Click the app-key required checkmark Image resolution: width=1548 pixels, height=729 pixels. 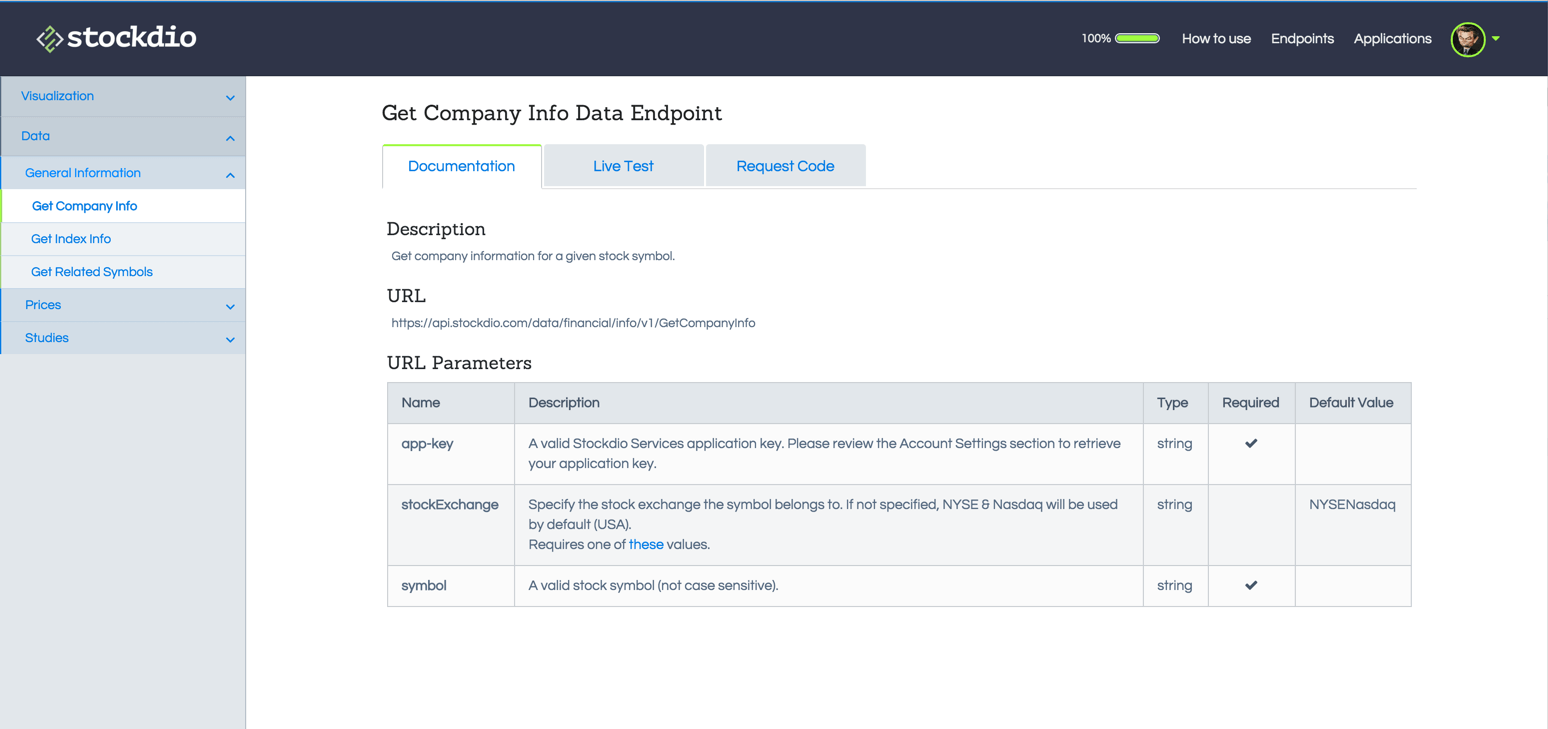(x=1251, y=443)
